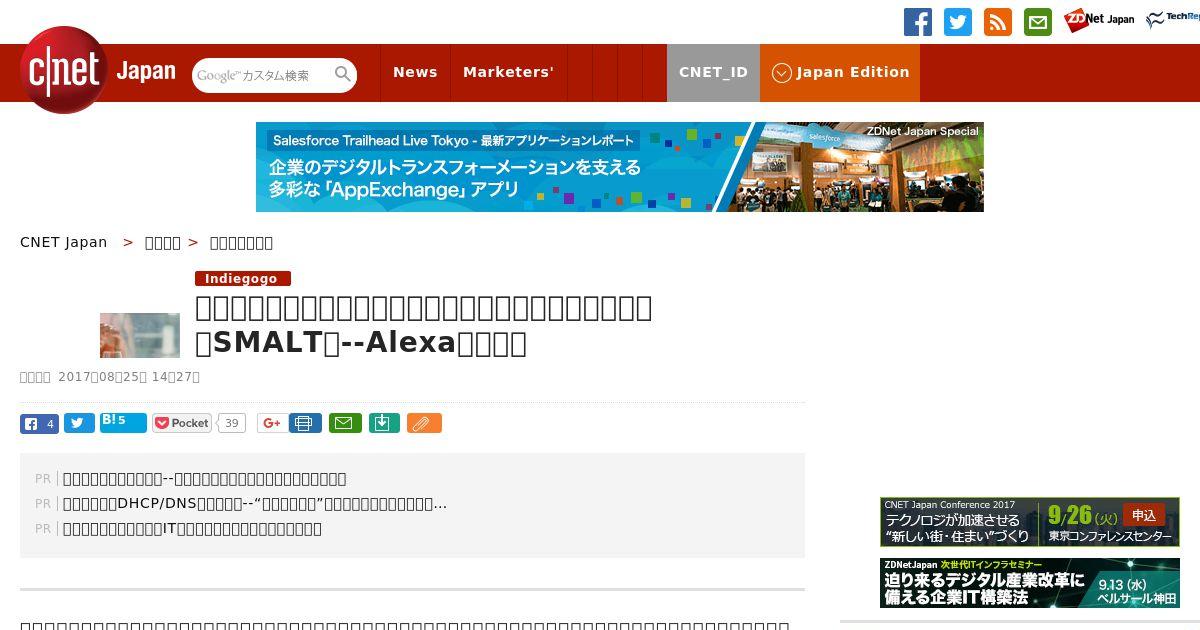Open the article thumbnail image
The image size is (1200, 630).
(140, 335)
